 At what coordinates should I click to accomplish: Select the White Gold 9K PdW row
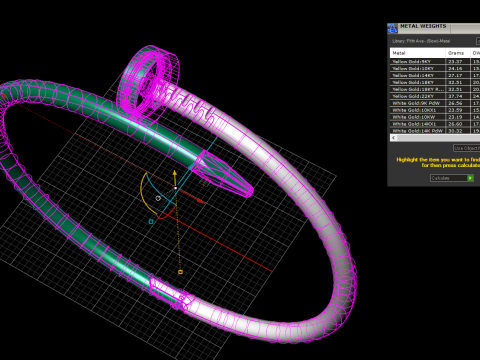pyautogui.click(x=435, y=103)
